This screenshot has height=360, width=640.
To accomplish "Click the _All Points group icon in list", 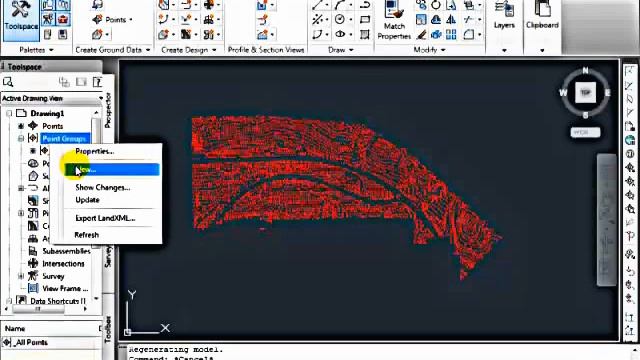I will (x=7, y=342).
